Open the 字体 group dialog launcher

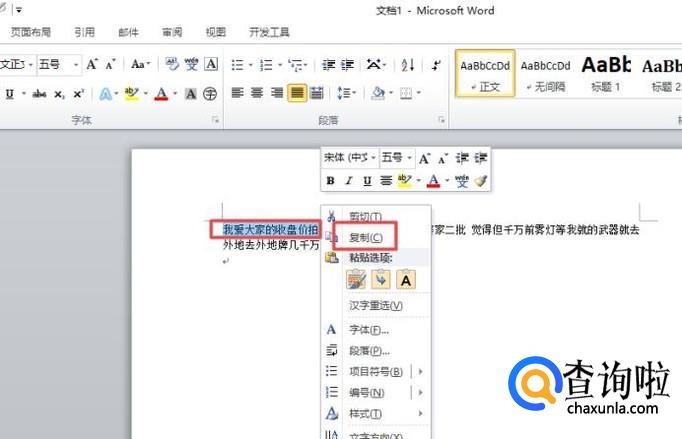tap(215, 120)
